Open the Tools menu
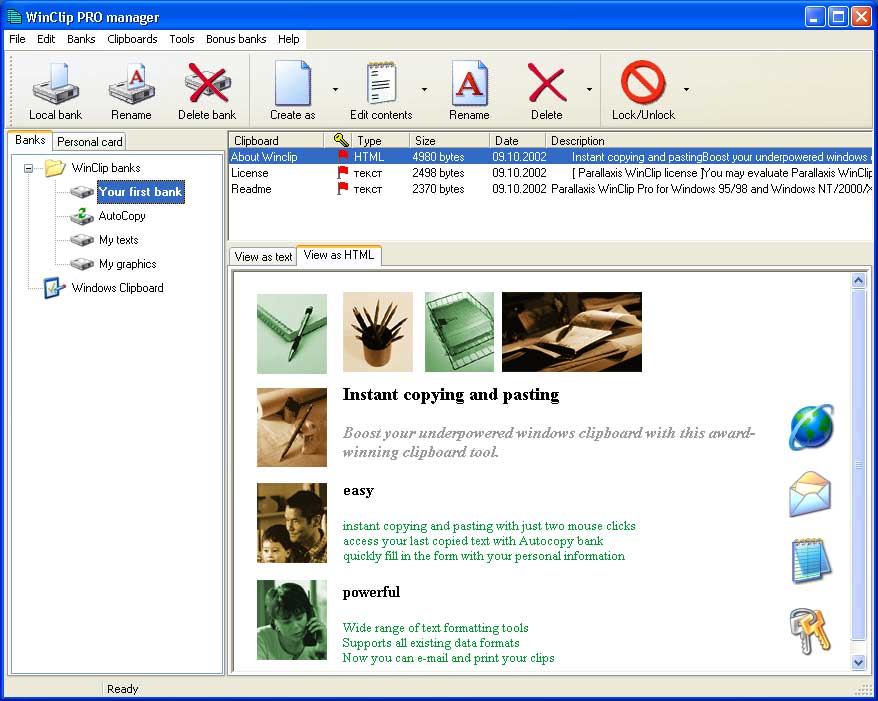The height and width of the screenshot is (701, 878). 182,39
